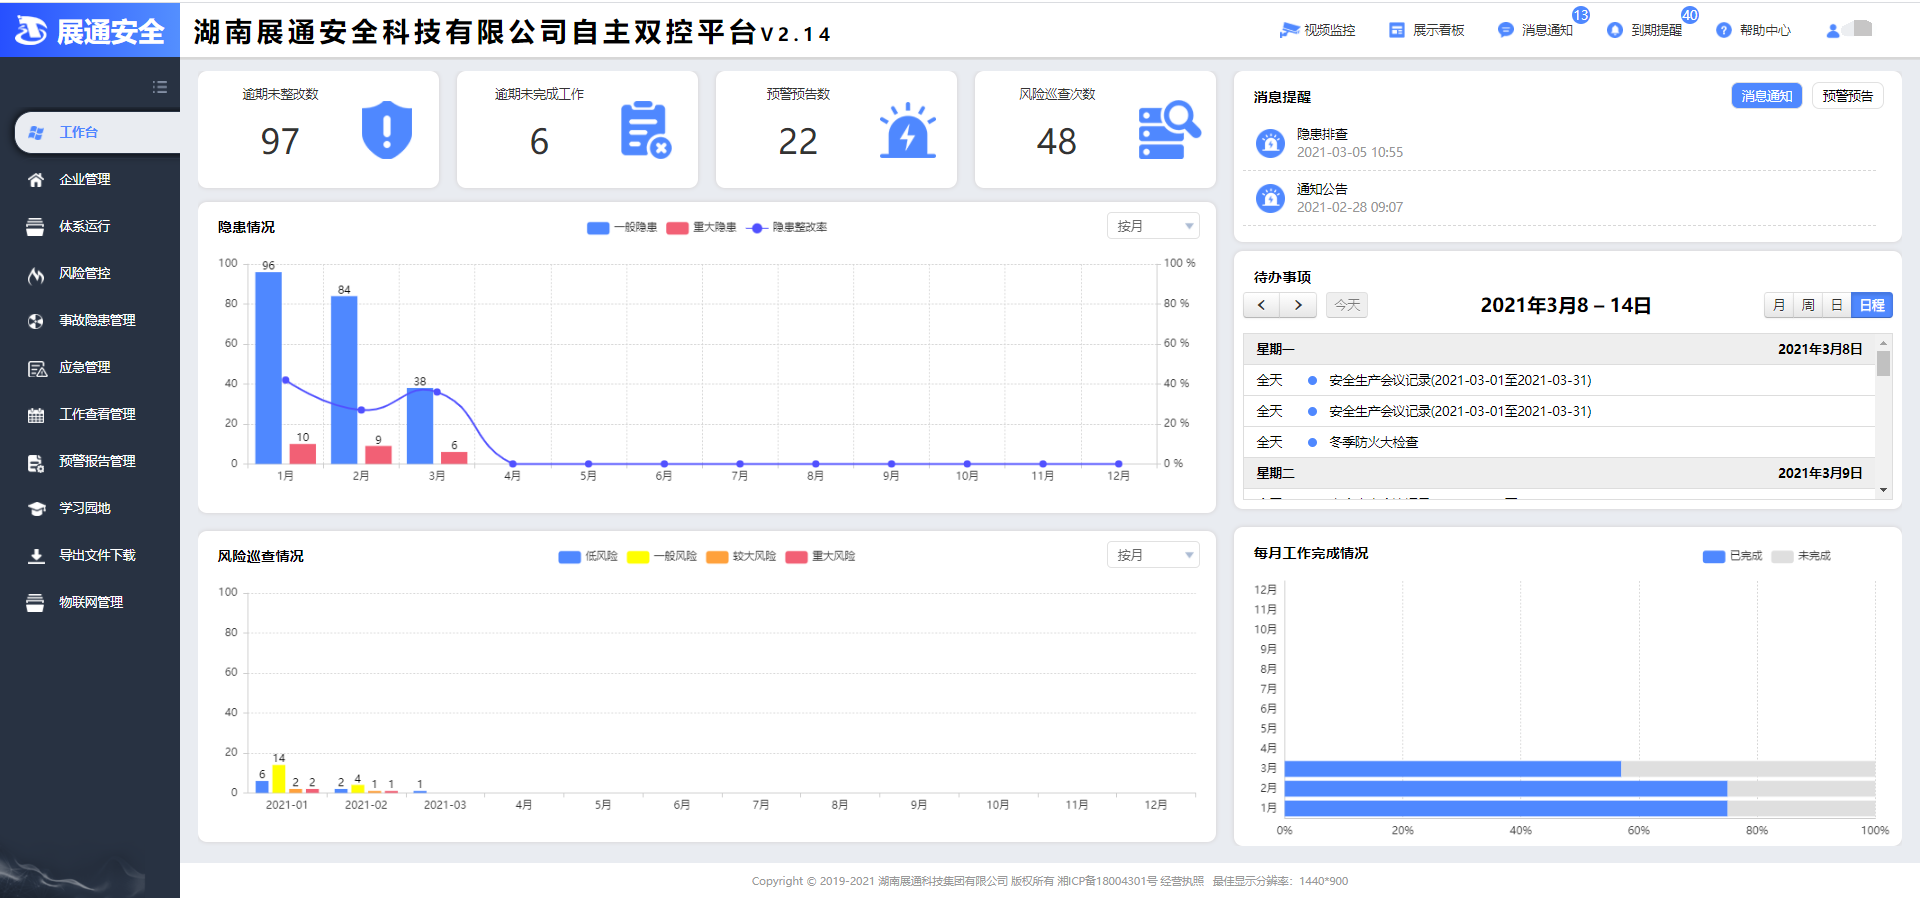This screenshot has height=898, width=1920.
Task: Click the search server icon in 风险巡查次数 card
Action: click(x=1168, y=130)
